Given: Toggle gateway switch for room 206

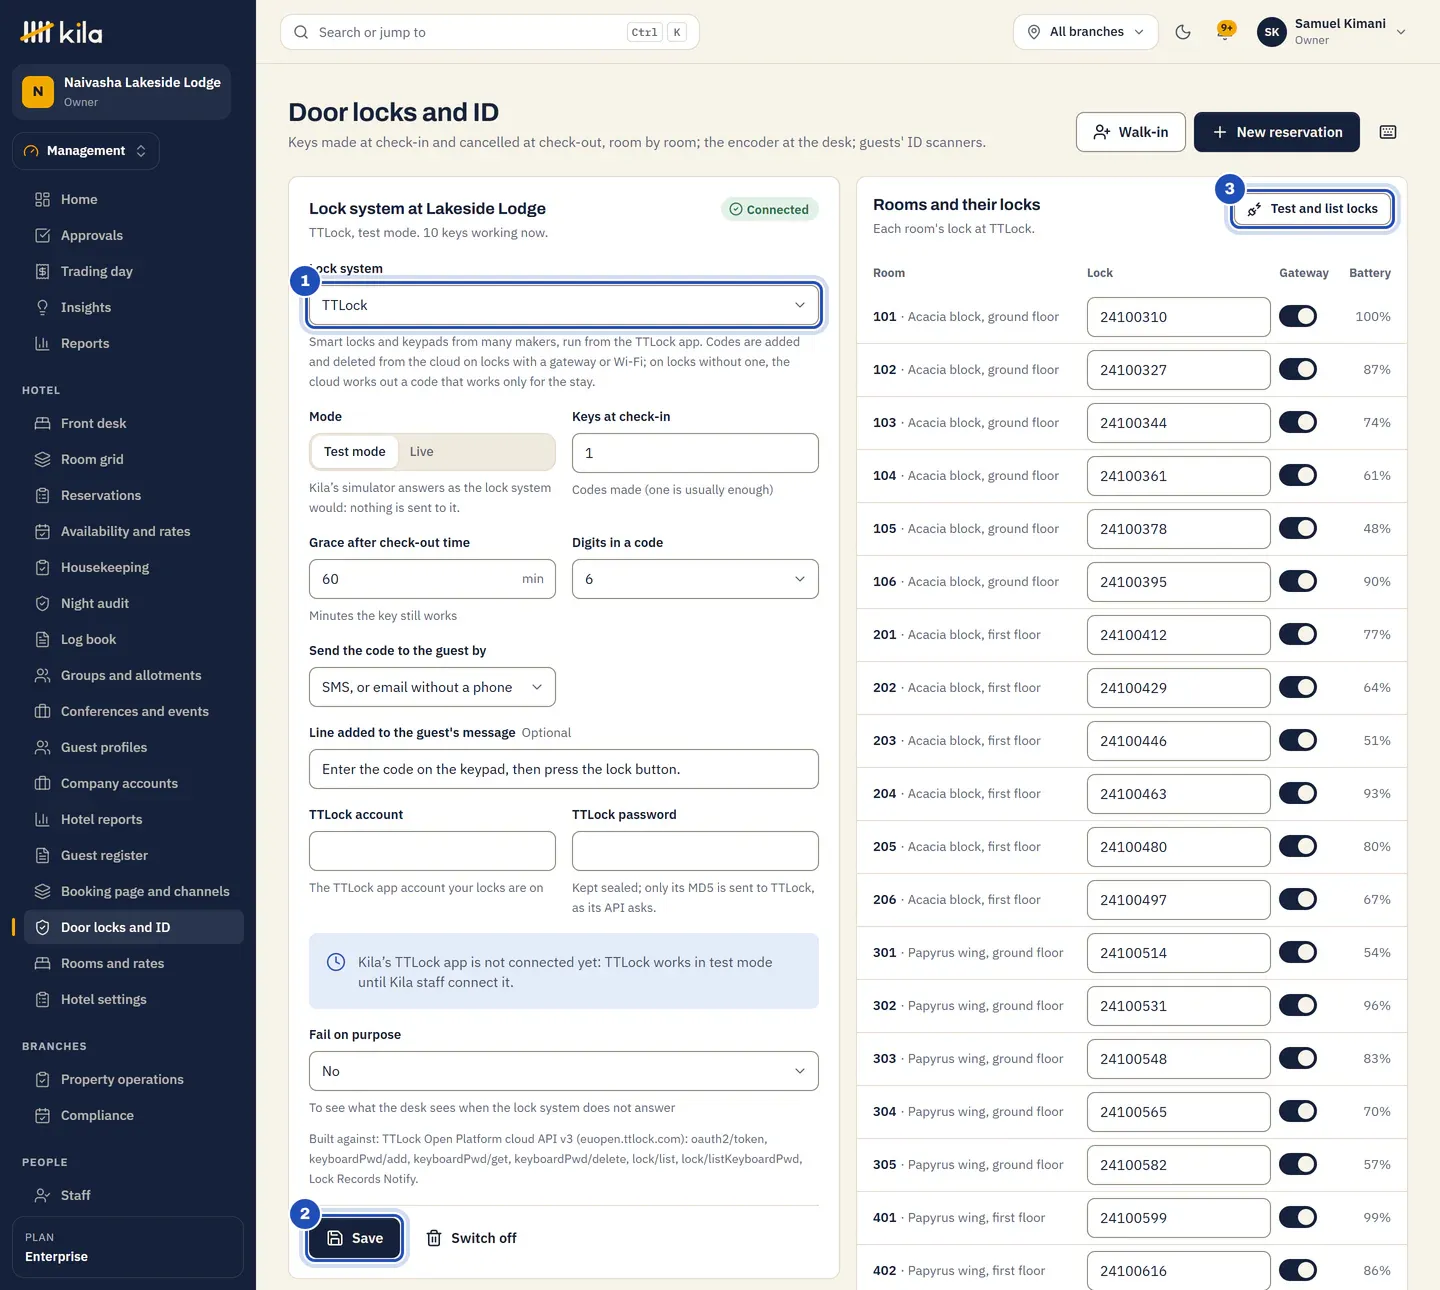Looking at the screenshot, I should coord(1298,899).
